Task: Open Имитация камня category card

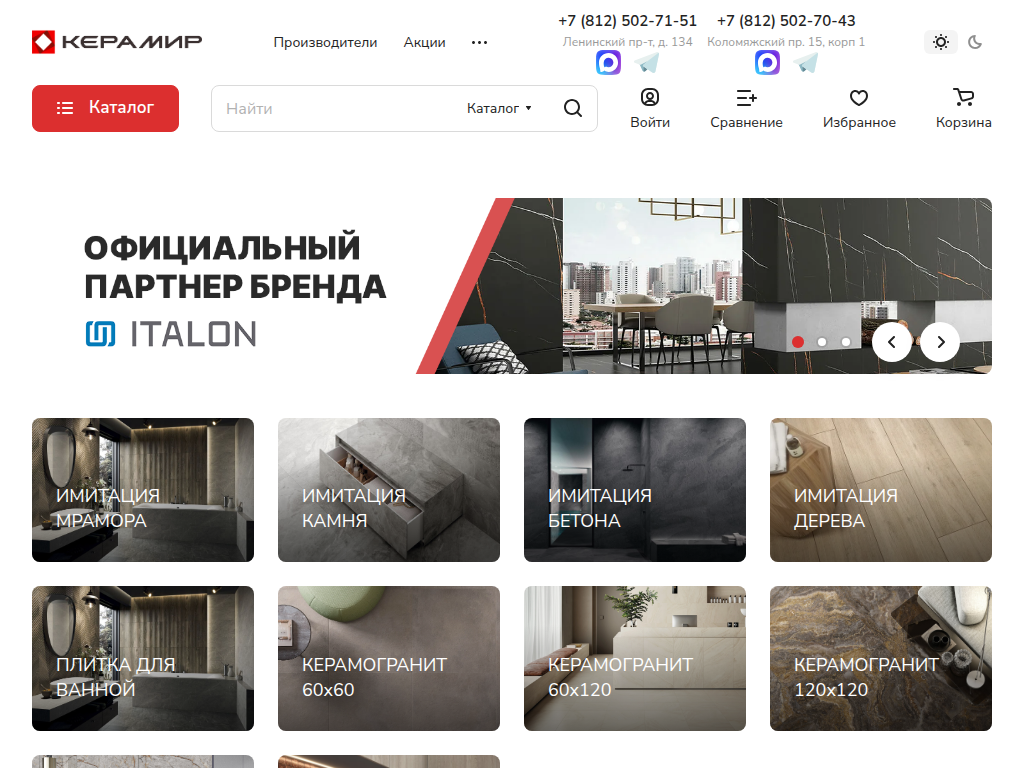Action: point(389,490)
